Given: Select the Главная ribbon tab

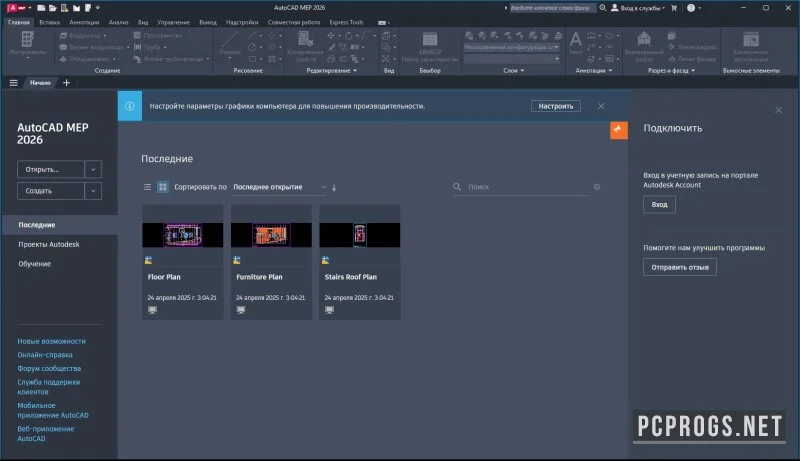Looking at the screenshot, I should (19, 22).
